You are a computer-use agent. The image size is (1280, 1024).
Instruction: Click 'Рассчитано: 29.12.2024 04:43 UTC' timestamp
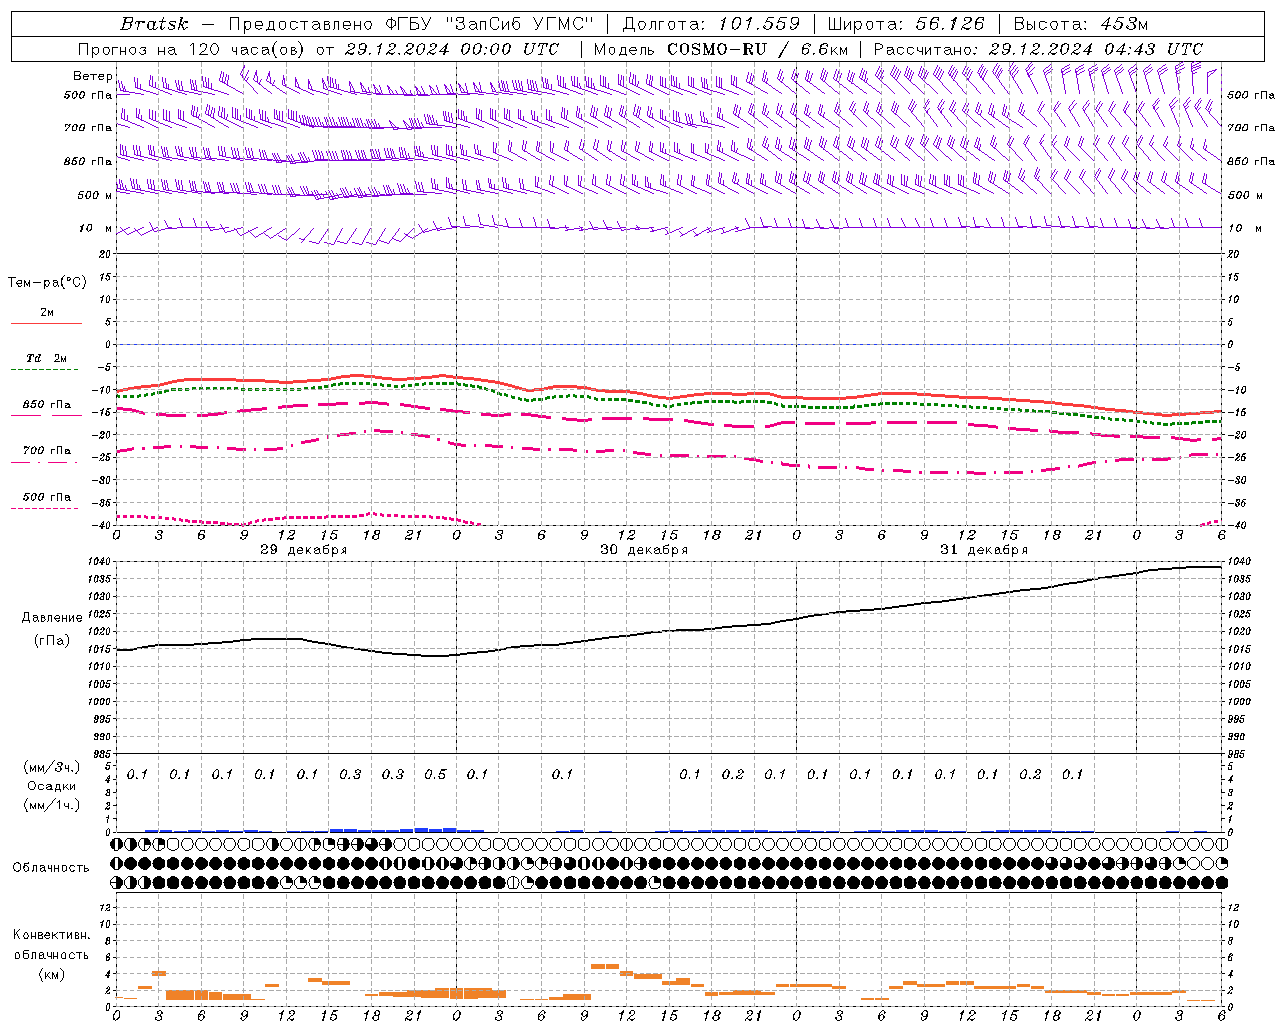coord(1038,49)
